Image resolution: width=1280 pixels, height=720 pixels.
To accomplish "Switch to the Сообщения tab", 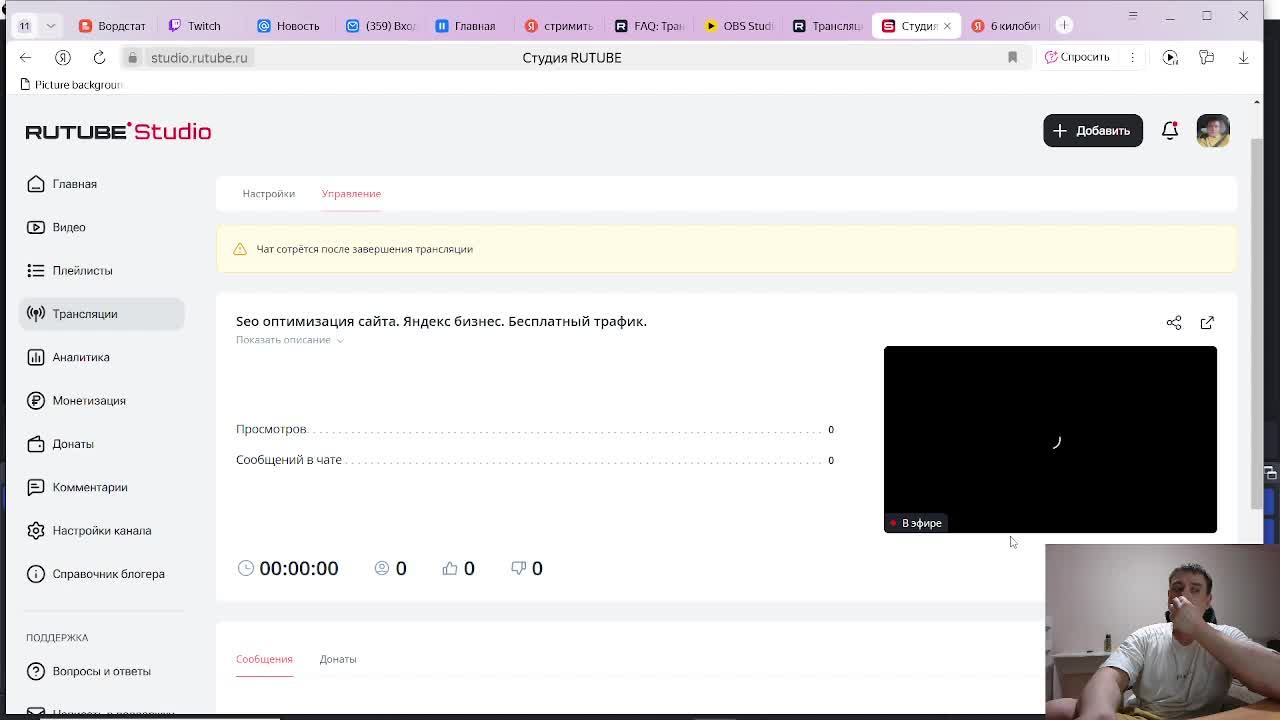I will point(264,659).
